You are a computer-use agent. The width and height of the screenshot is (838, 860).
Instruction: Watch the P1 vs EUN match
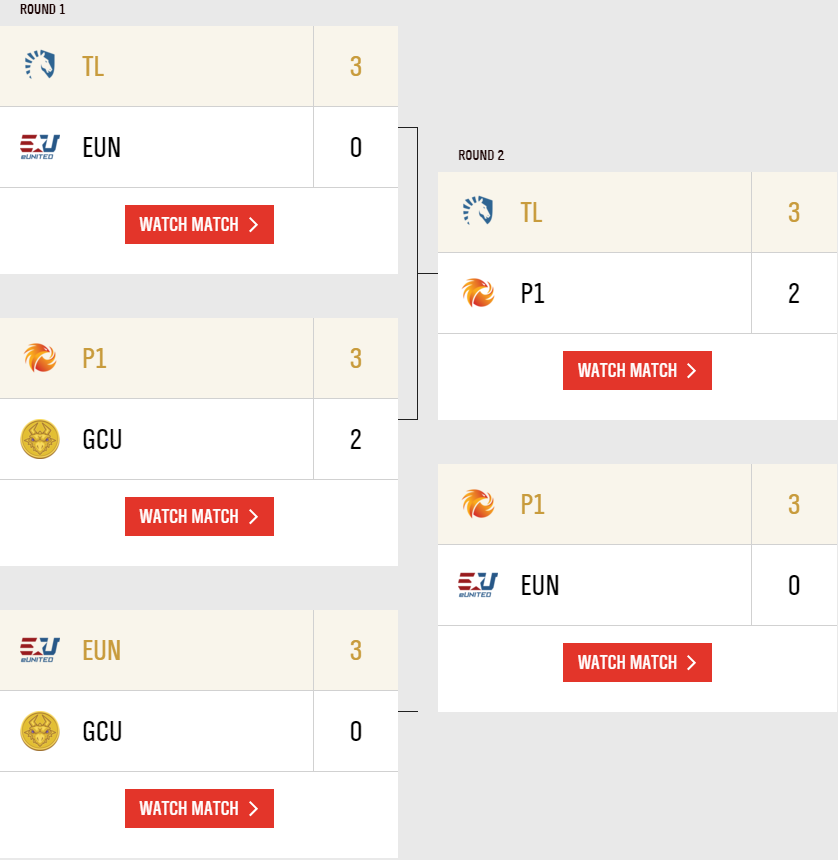tap(637, 663)
